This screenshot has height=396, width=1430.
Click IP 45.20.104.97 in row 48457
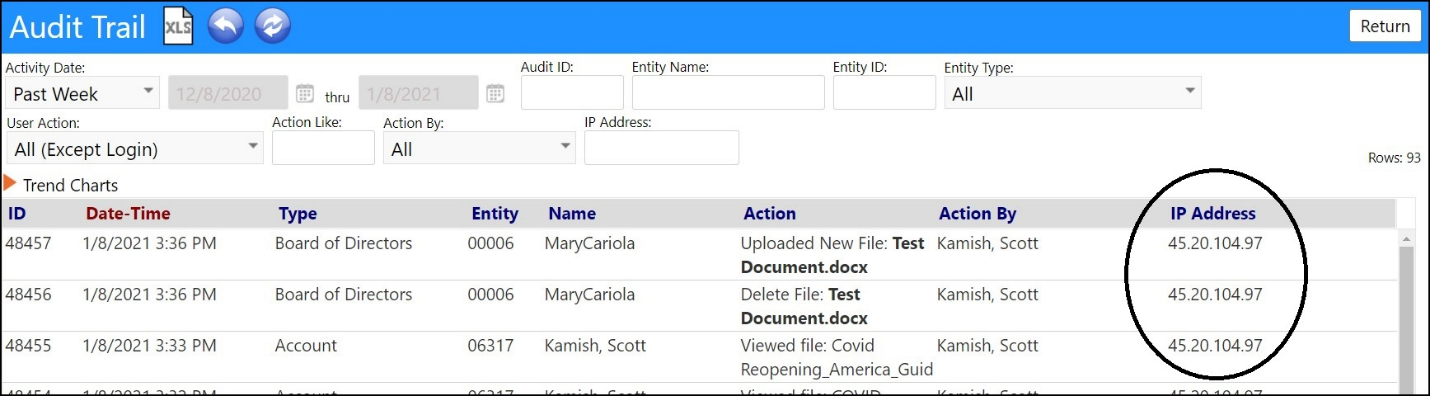pyautogui.click(x=1215, y=243)
